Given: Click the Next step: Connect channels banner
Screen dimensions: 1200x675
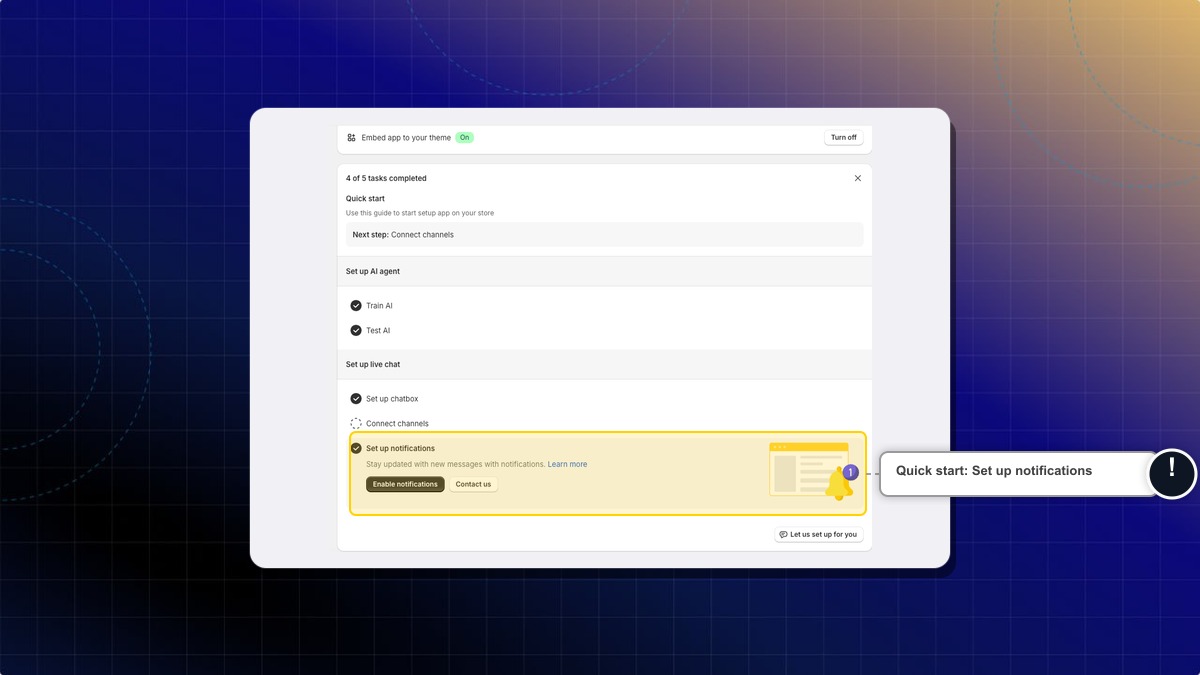Looking at the screenshot, I should (x=604, y=235).
